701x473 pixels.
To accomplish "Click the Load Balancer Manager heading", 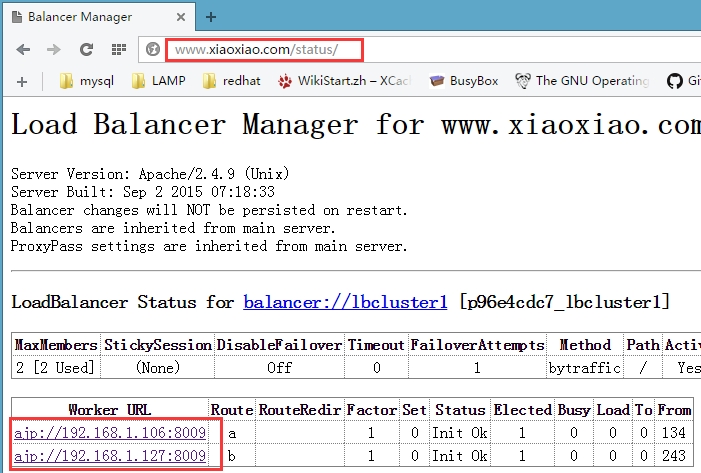I will 356,124.
